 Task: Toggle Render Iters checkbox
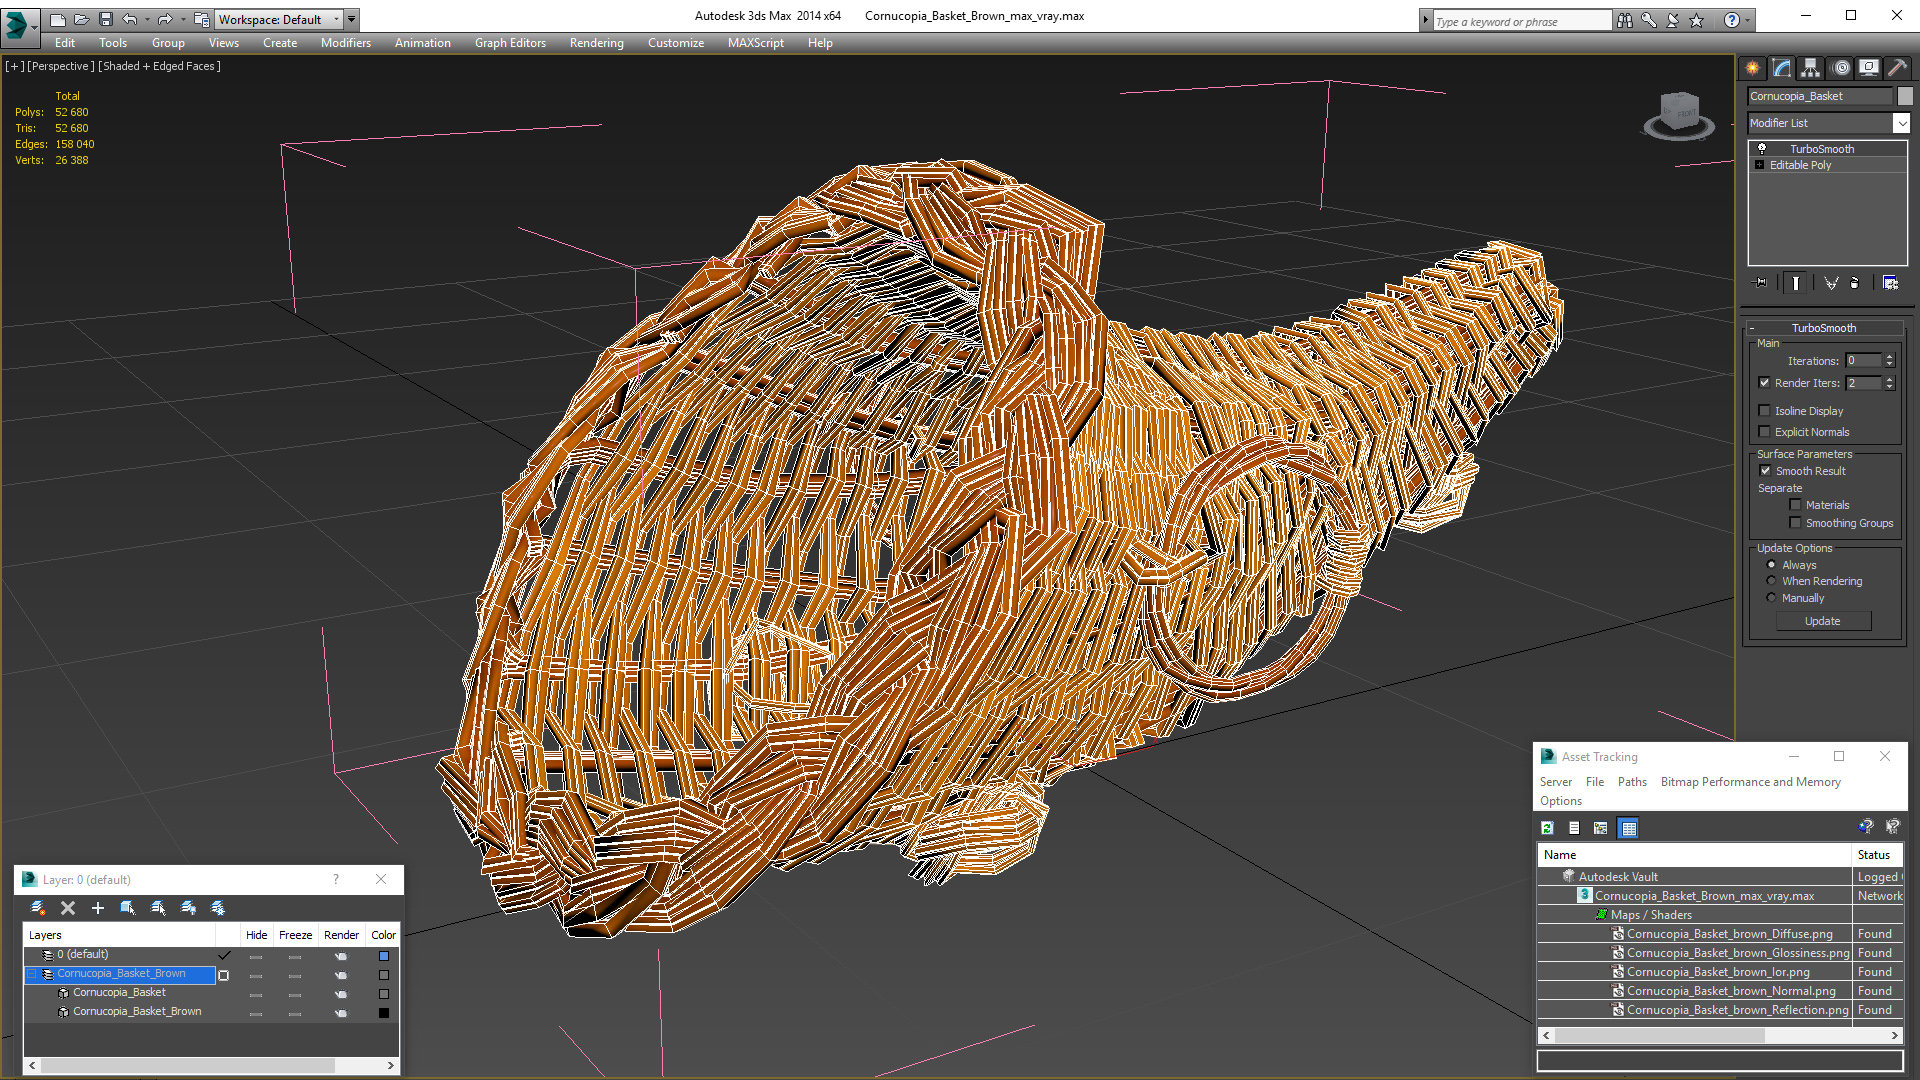tap(1765, 383)
